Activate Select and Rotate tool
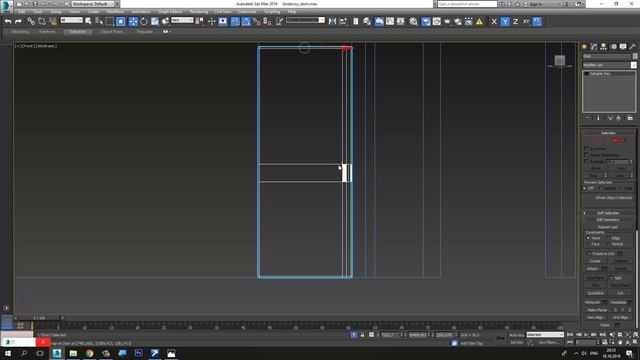640x360 pixels. (144, 21)
